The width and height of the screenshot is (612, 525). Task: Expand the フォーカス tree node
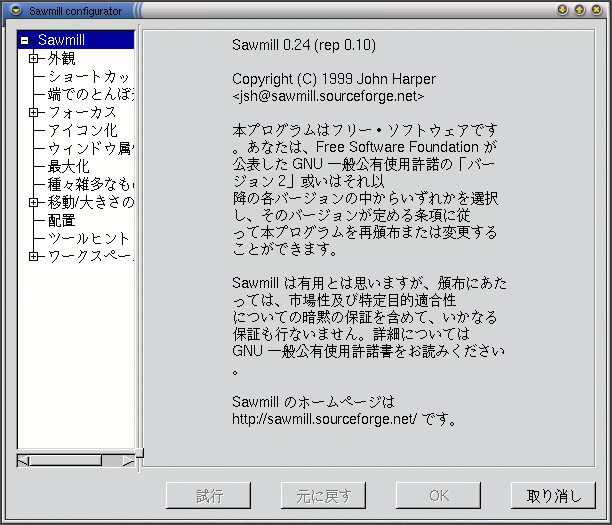click(x=34, y=112)
